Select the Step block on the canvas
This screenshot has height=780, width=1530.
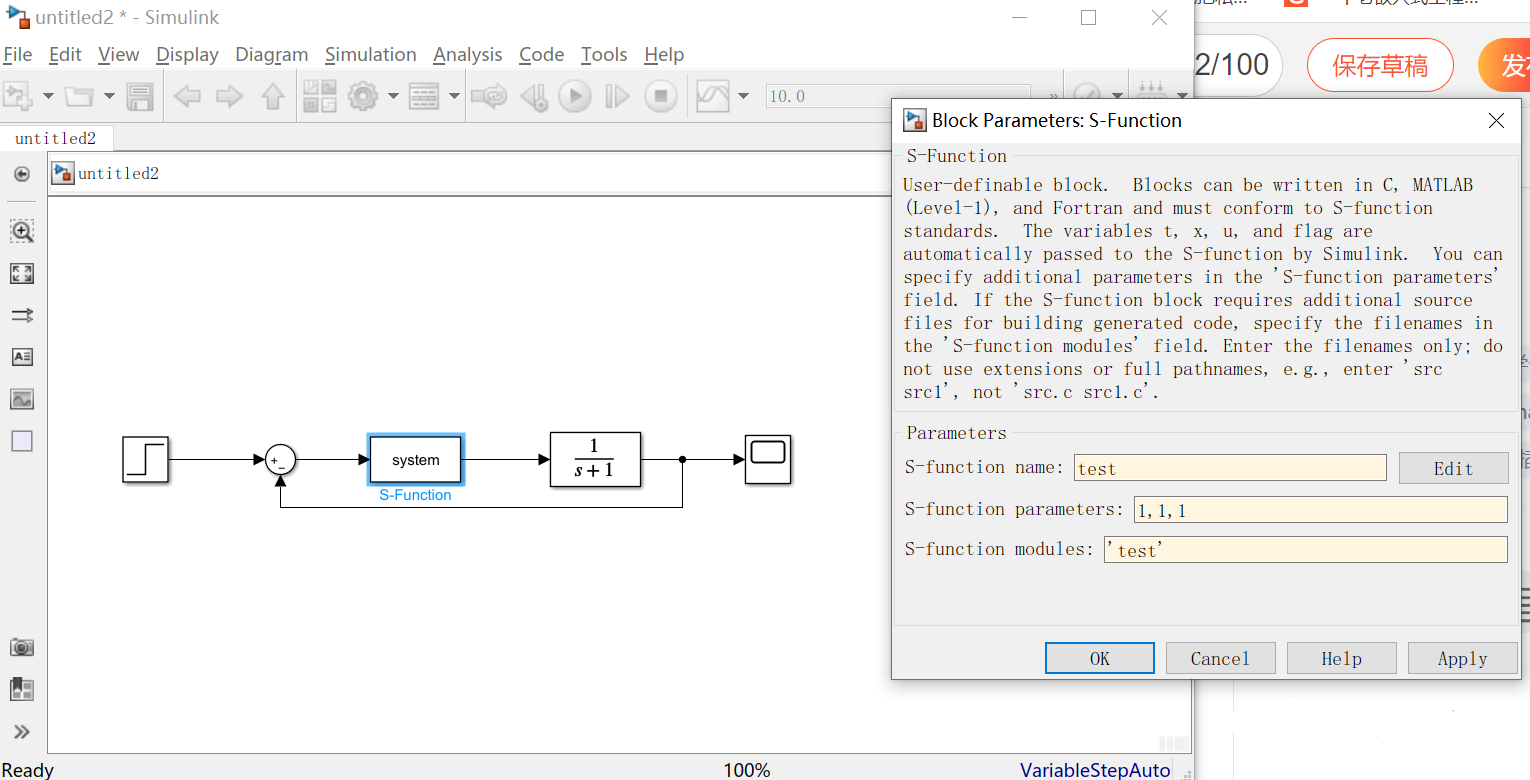146,460
